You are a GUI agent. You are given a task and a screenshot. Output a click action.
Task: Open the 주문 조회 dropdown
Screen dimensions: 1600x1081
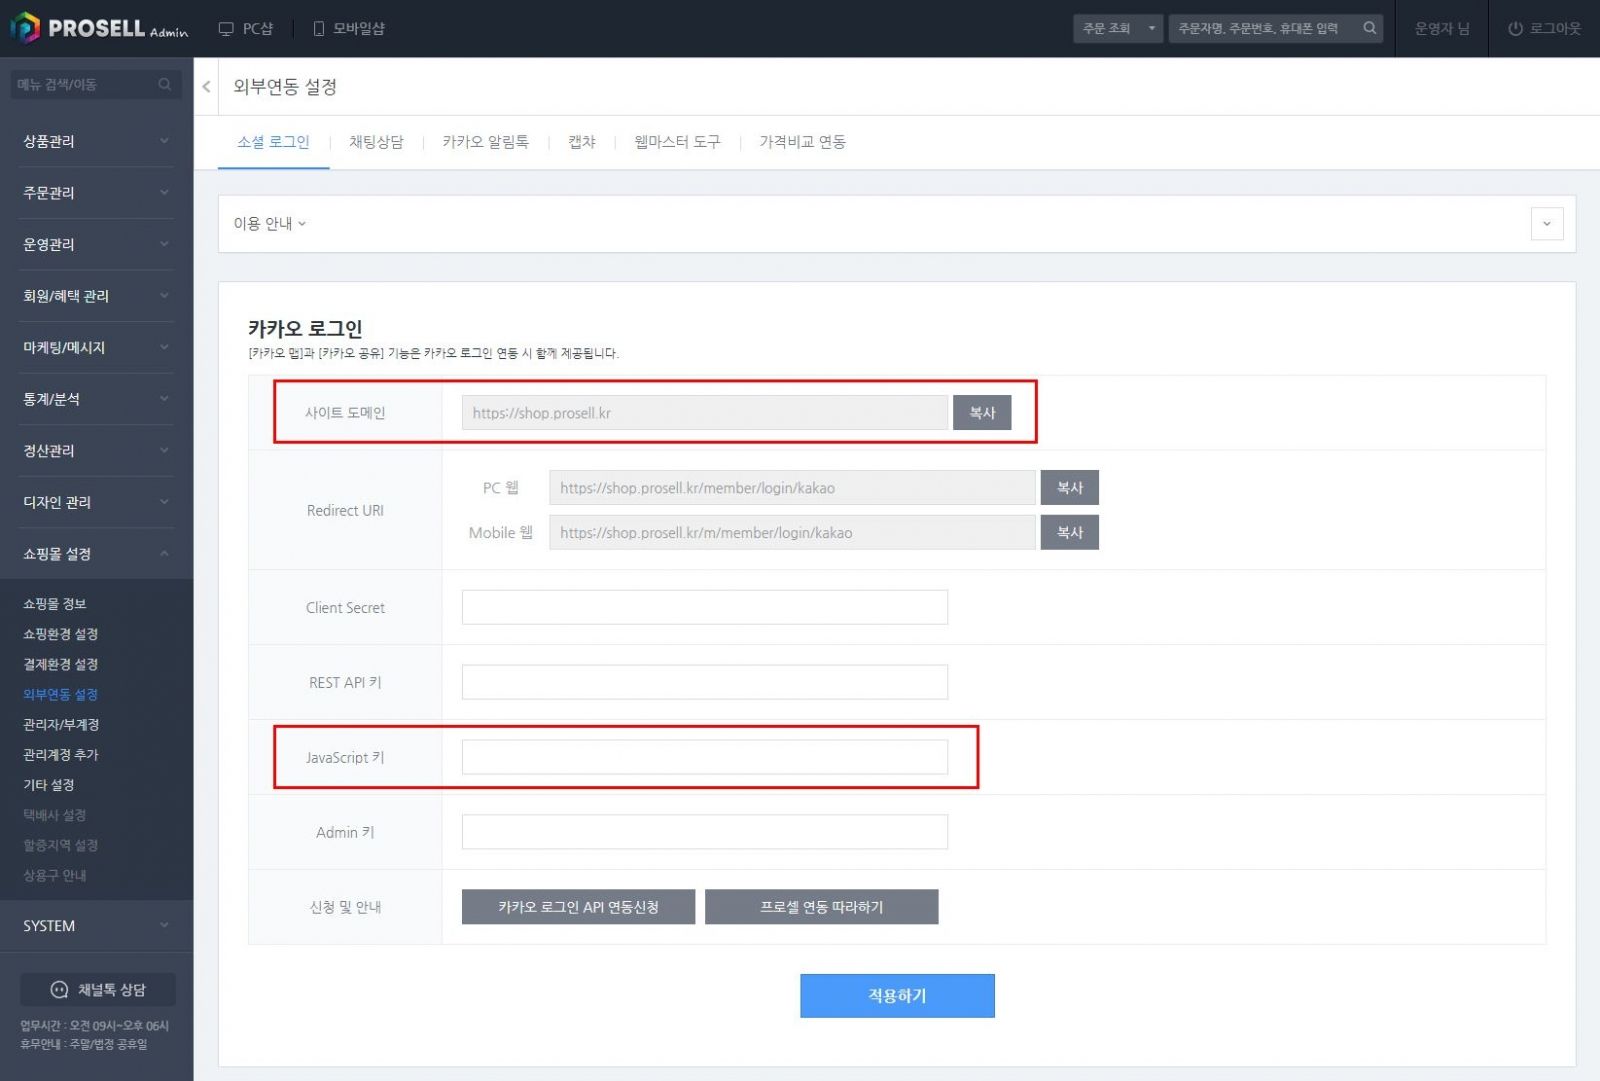click(1118, 28)
